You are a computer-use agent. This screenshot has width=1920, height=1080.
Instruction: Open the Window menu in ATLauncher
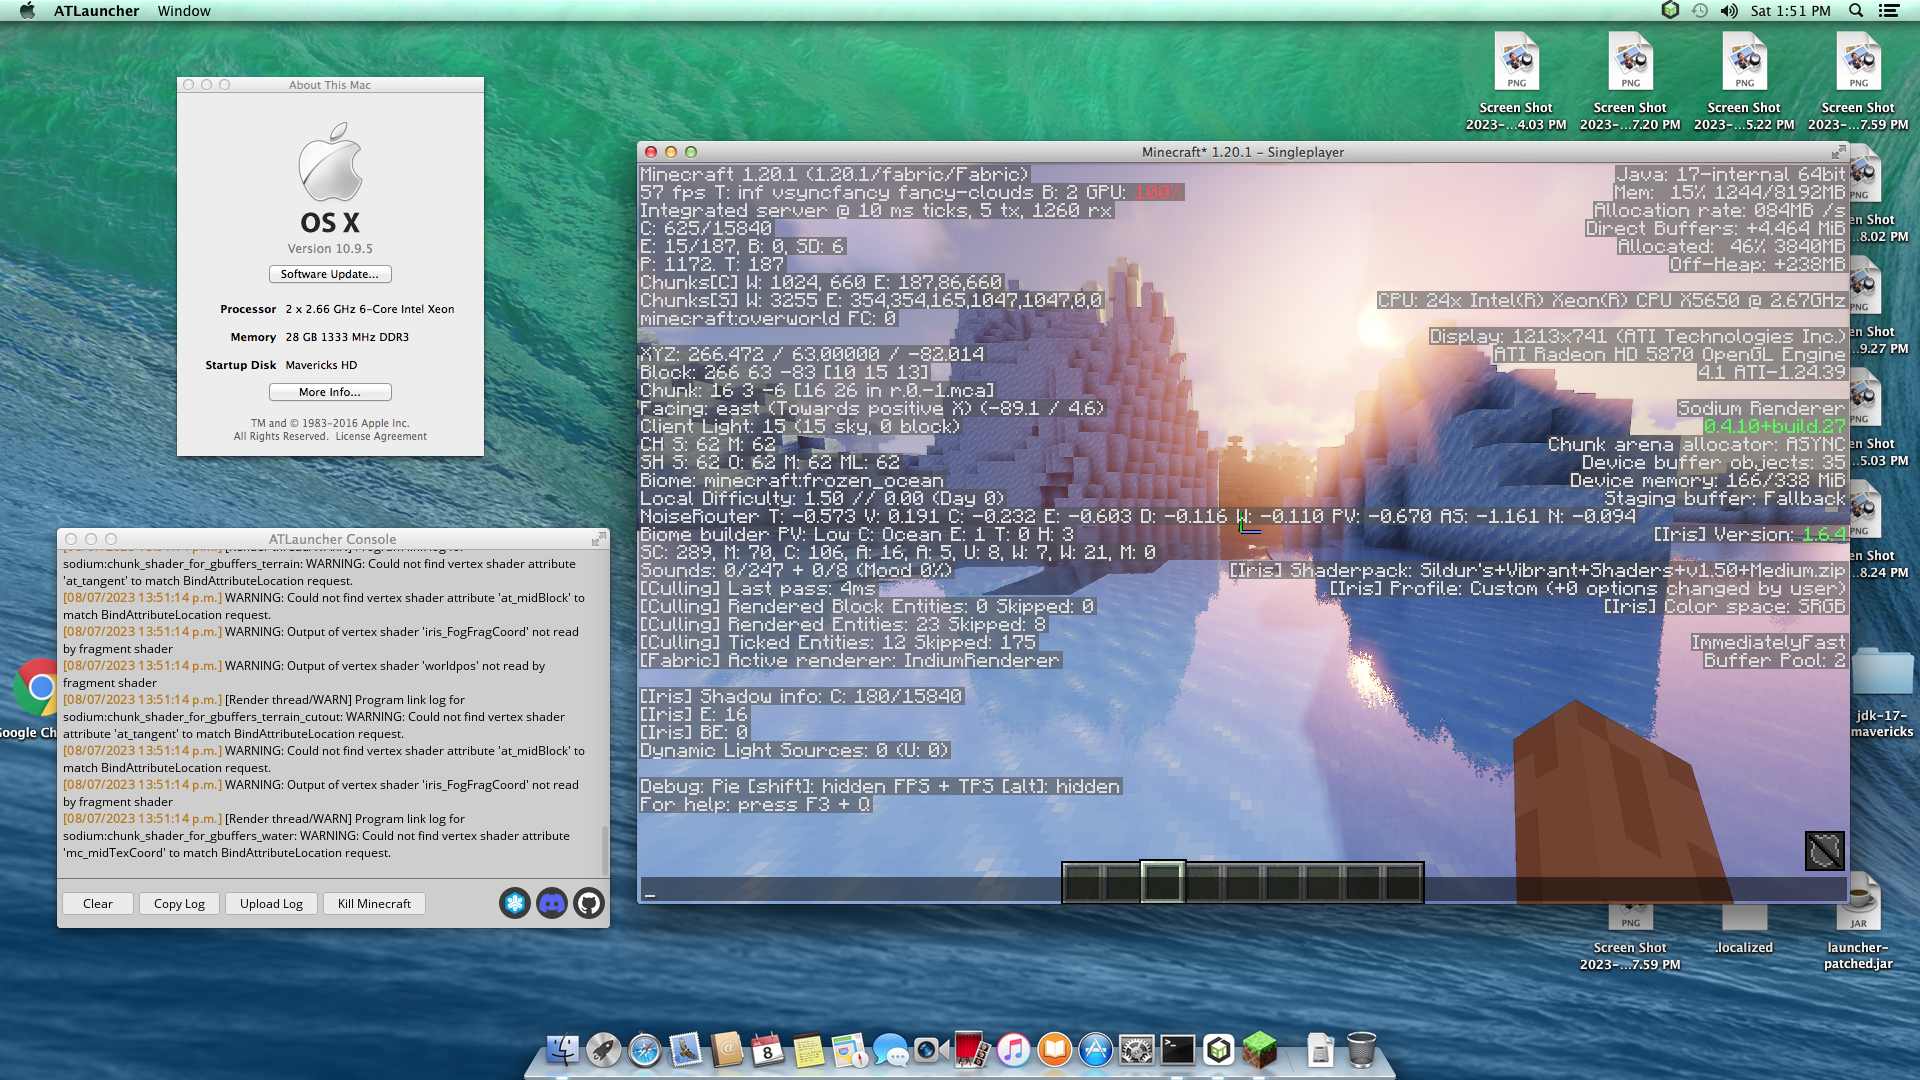(x=185, y=12)
